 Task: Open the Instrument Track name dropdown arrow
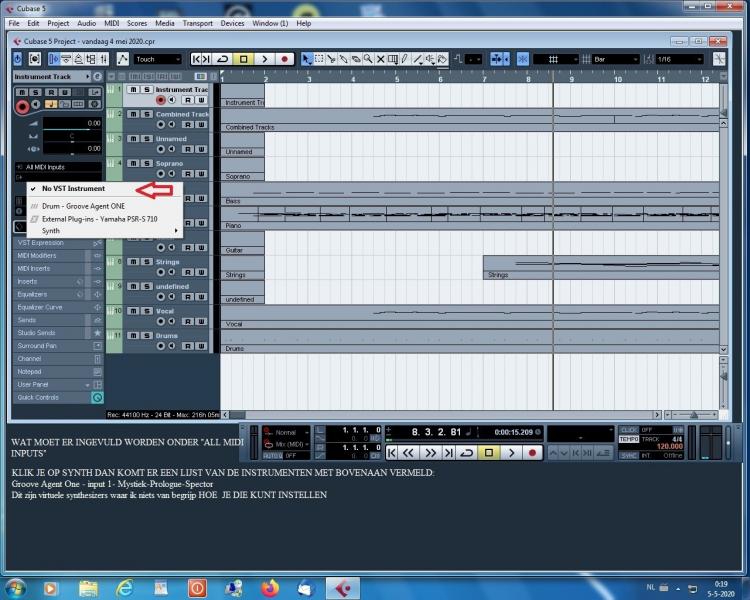click(x=88, y=77)
